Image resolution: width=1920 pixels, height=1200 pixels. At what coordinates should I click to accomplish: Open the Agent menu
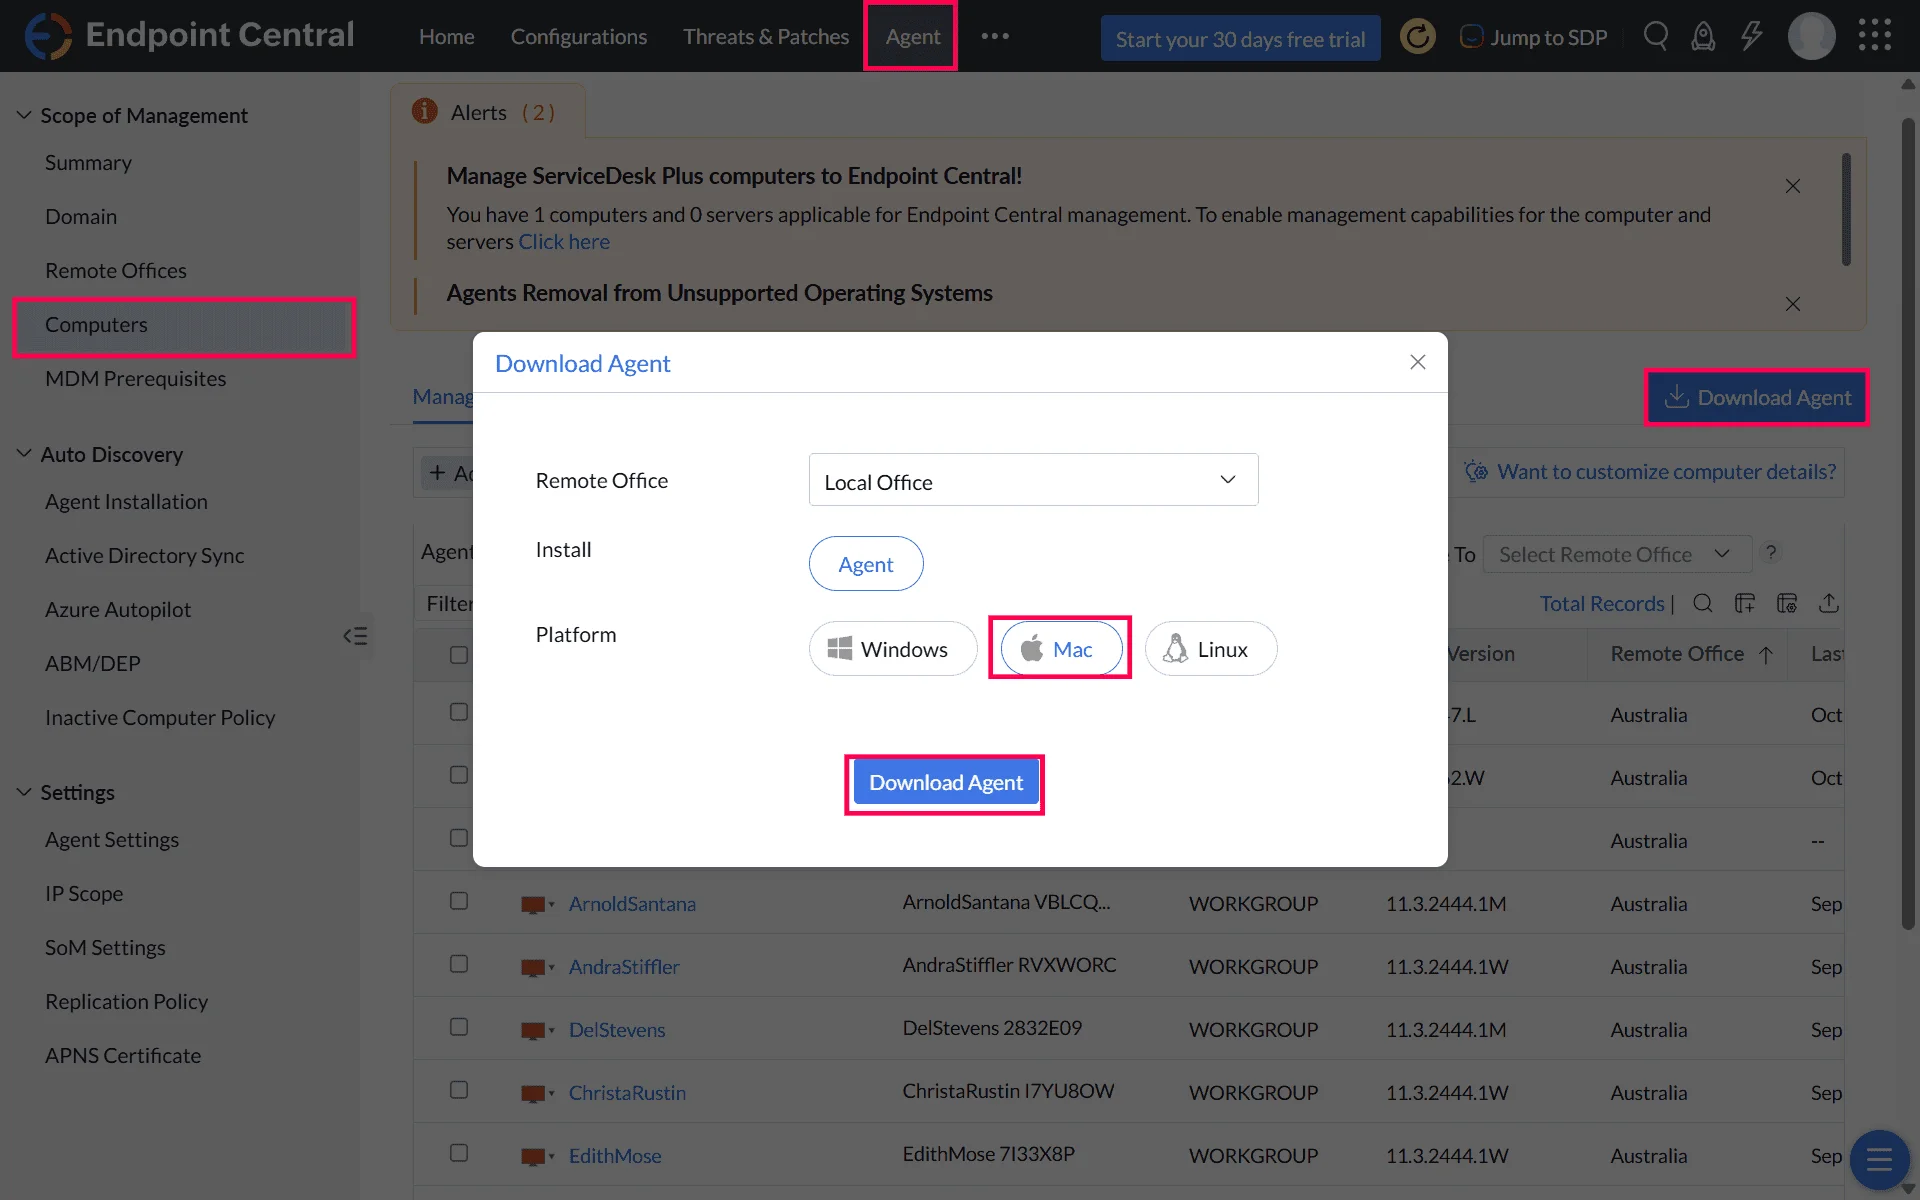(x=913, y=37)
